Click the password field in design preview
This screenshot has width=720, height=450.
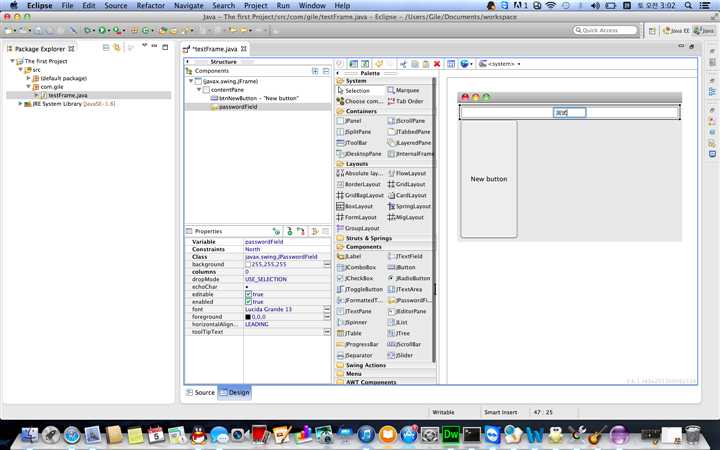click(x=569, y=112)
